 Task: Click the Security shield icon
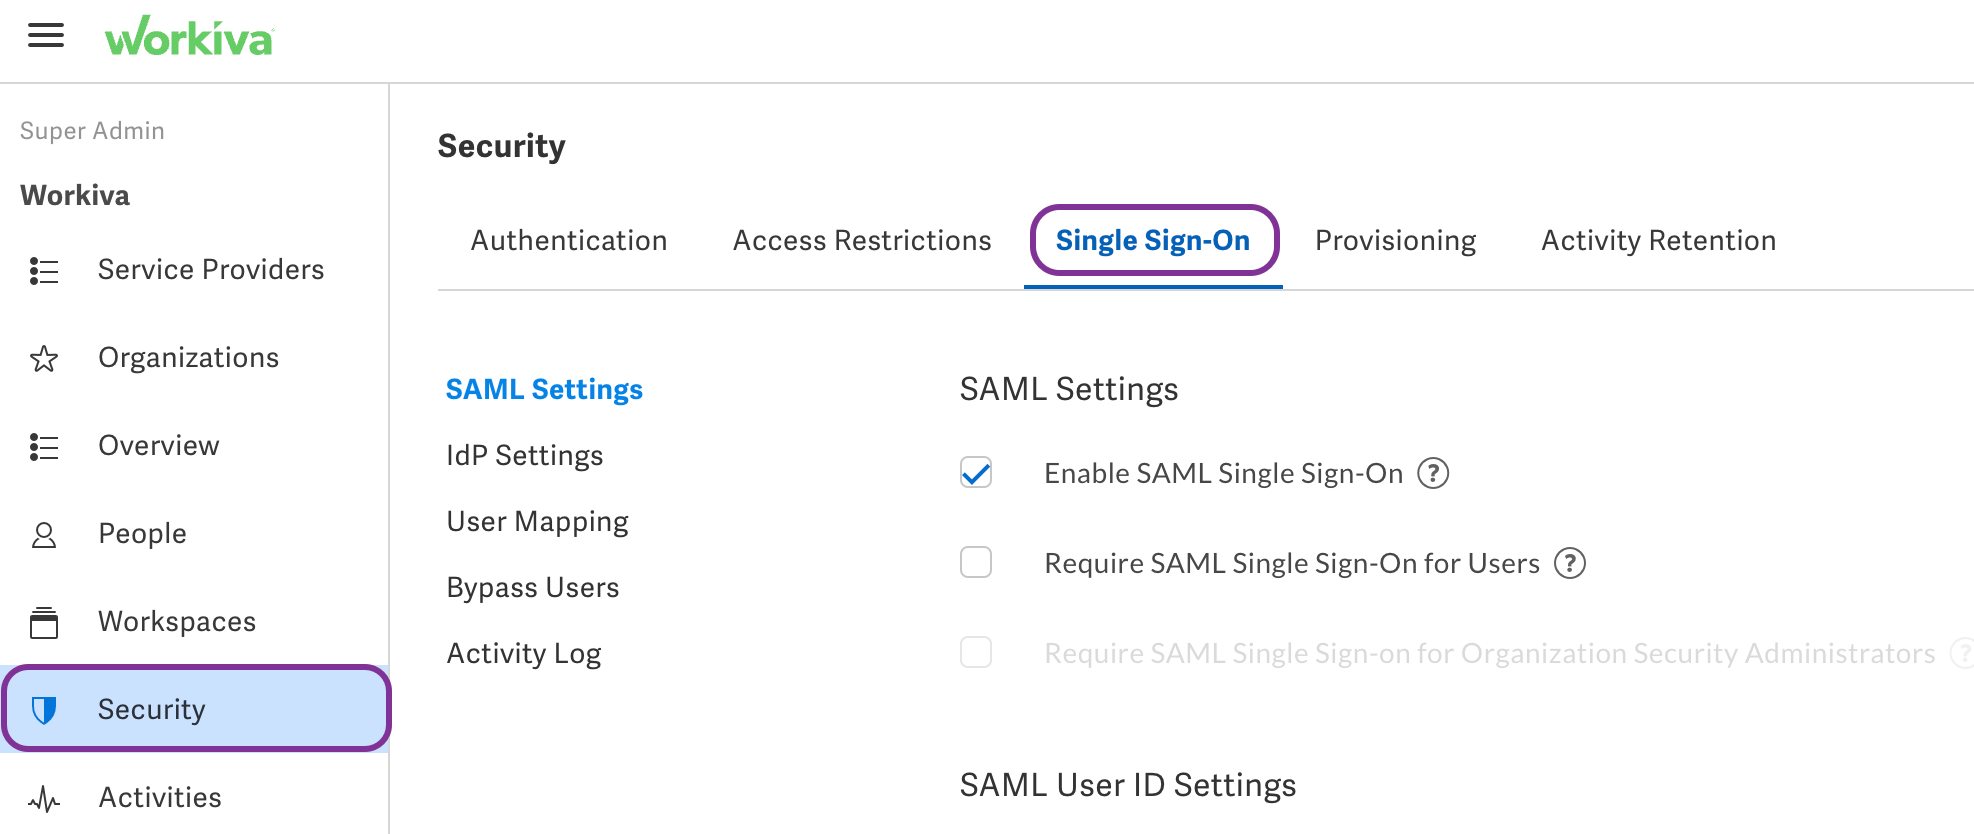pos(44,710)
